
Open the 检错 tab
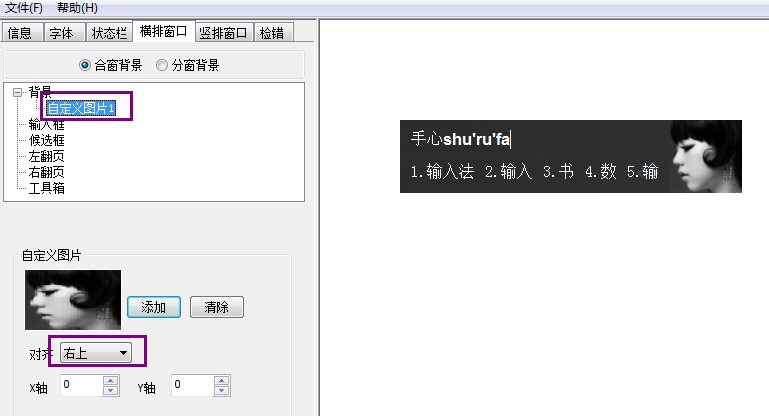pyautogui.click(x=272, y=33)
